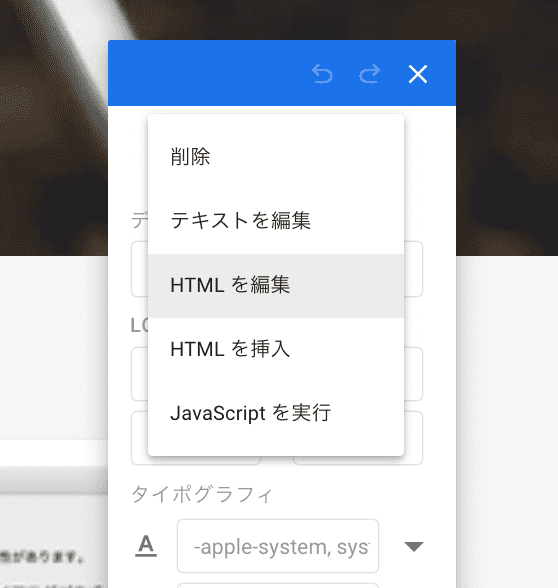Click the field sliver left of JavaScript を実行

pos(140,438)
